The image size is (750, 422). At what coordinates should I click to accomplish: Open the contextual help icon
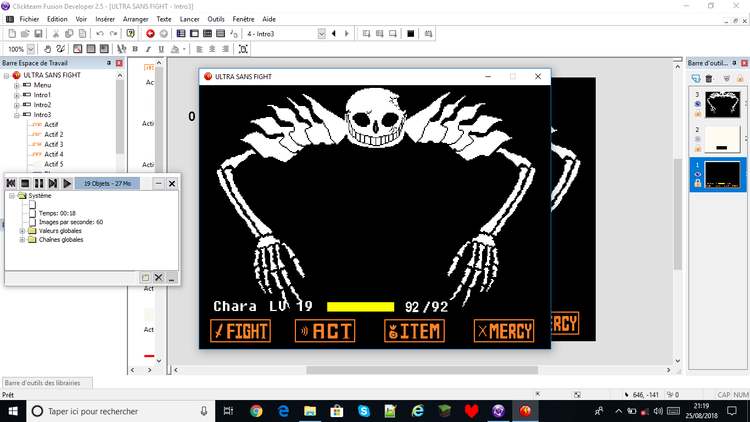pos(130,33)
